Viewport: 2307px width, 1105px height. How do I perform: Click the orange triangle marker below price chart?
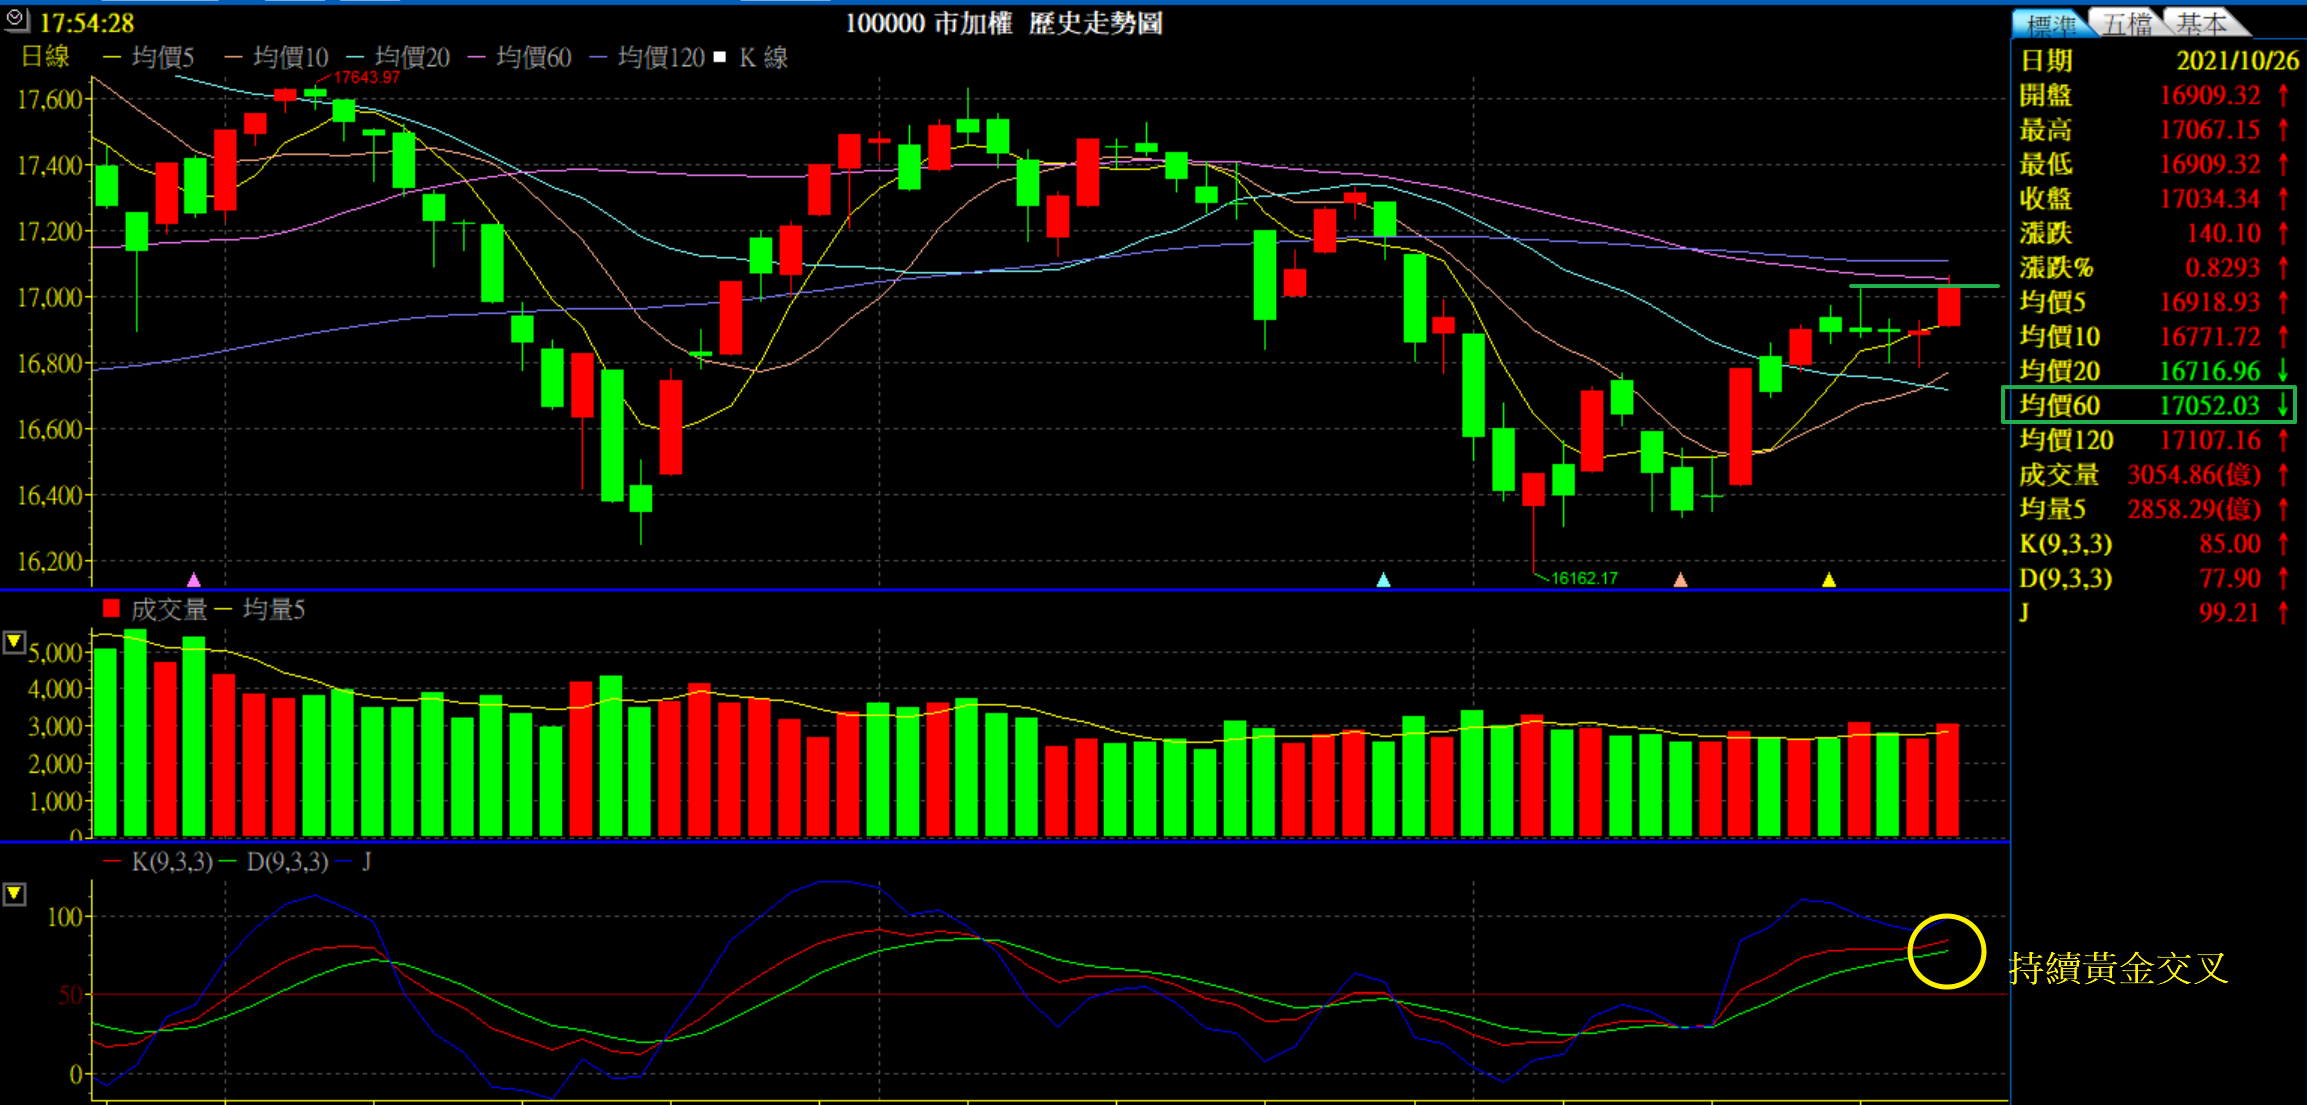point(1680,580)
